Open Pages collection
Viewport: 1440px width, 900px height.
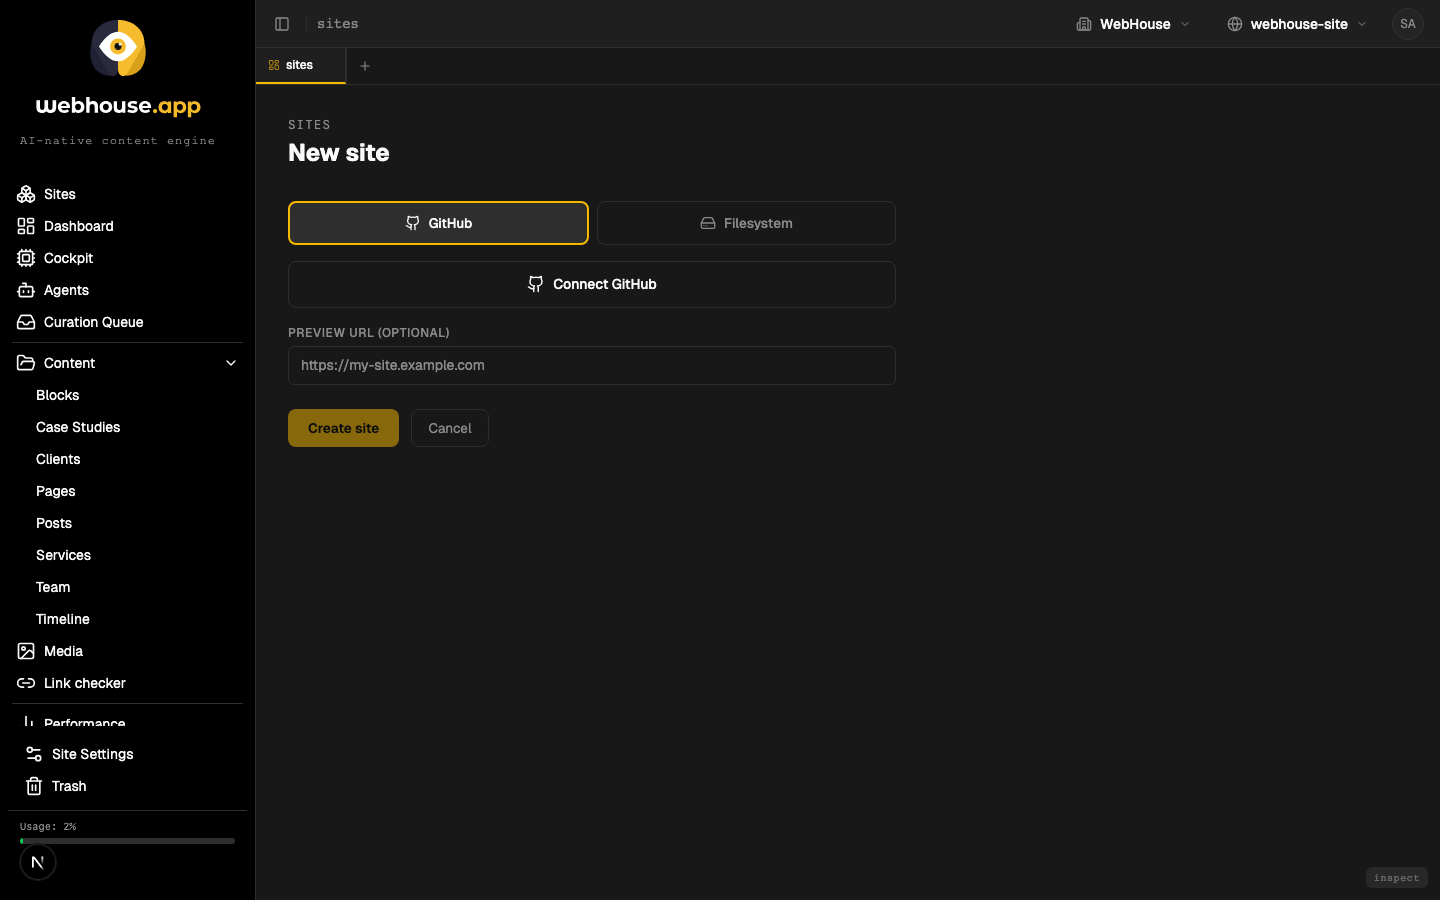point(56,491)
